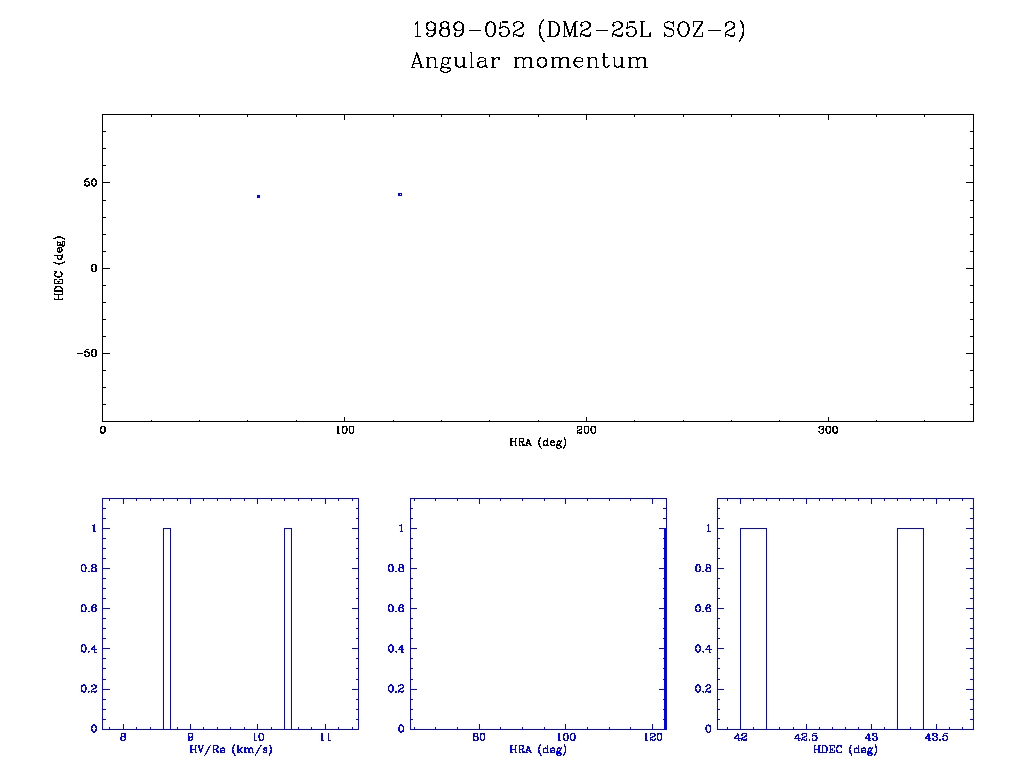Image resolution: width=1024 pixels, height=768 pixels.
Task: Select the left bar in HDEC histogram
Action: 753,628
